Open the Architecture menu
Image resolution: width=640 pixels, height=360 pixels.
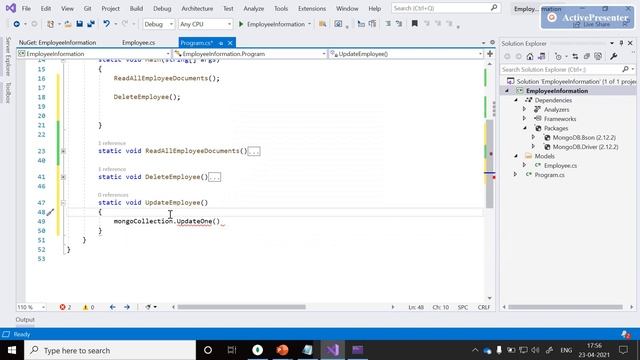(197, 8)
